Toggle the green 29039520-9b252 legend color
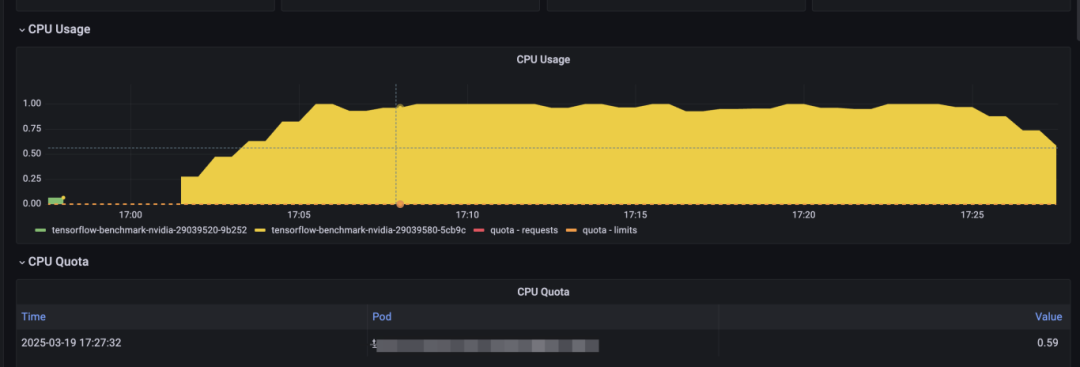1080x367 pixels. point(41,231)
